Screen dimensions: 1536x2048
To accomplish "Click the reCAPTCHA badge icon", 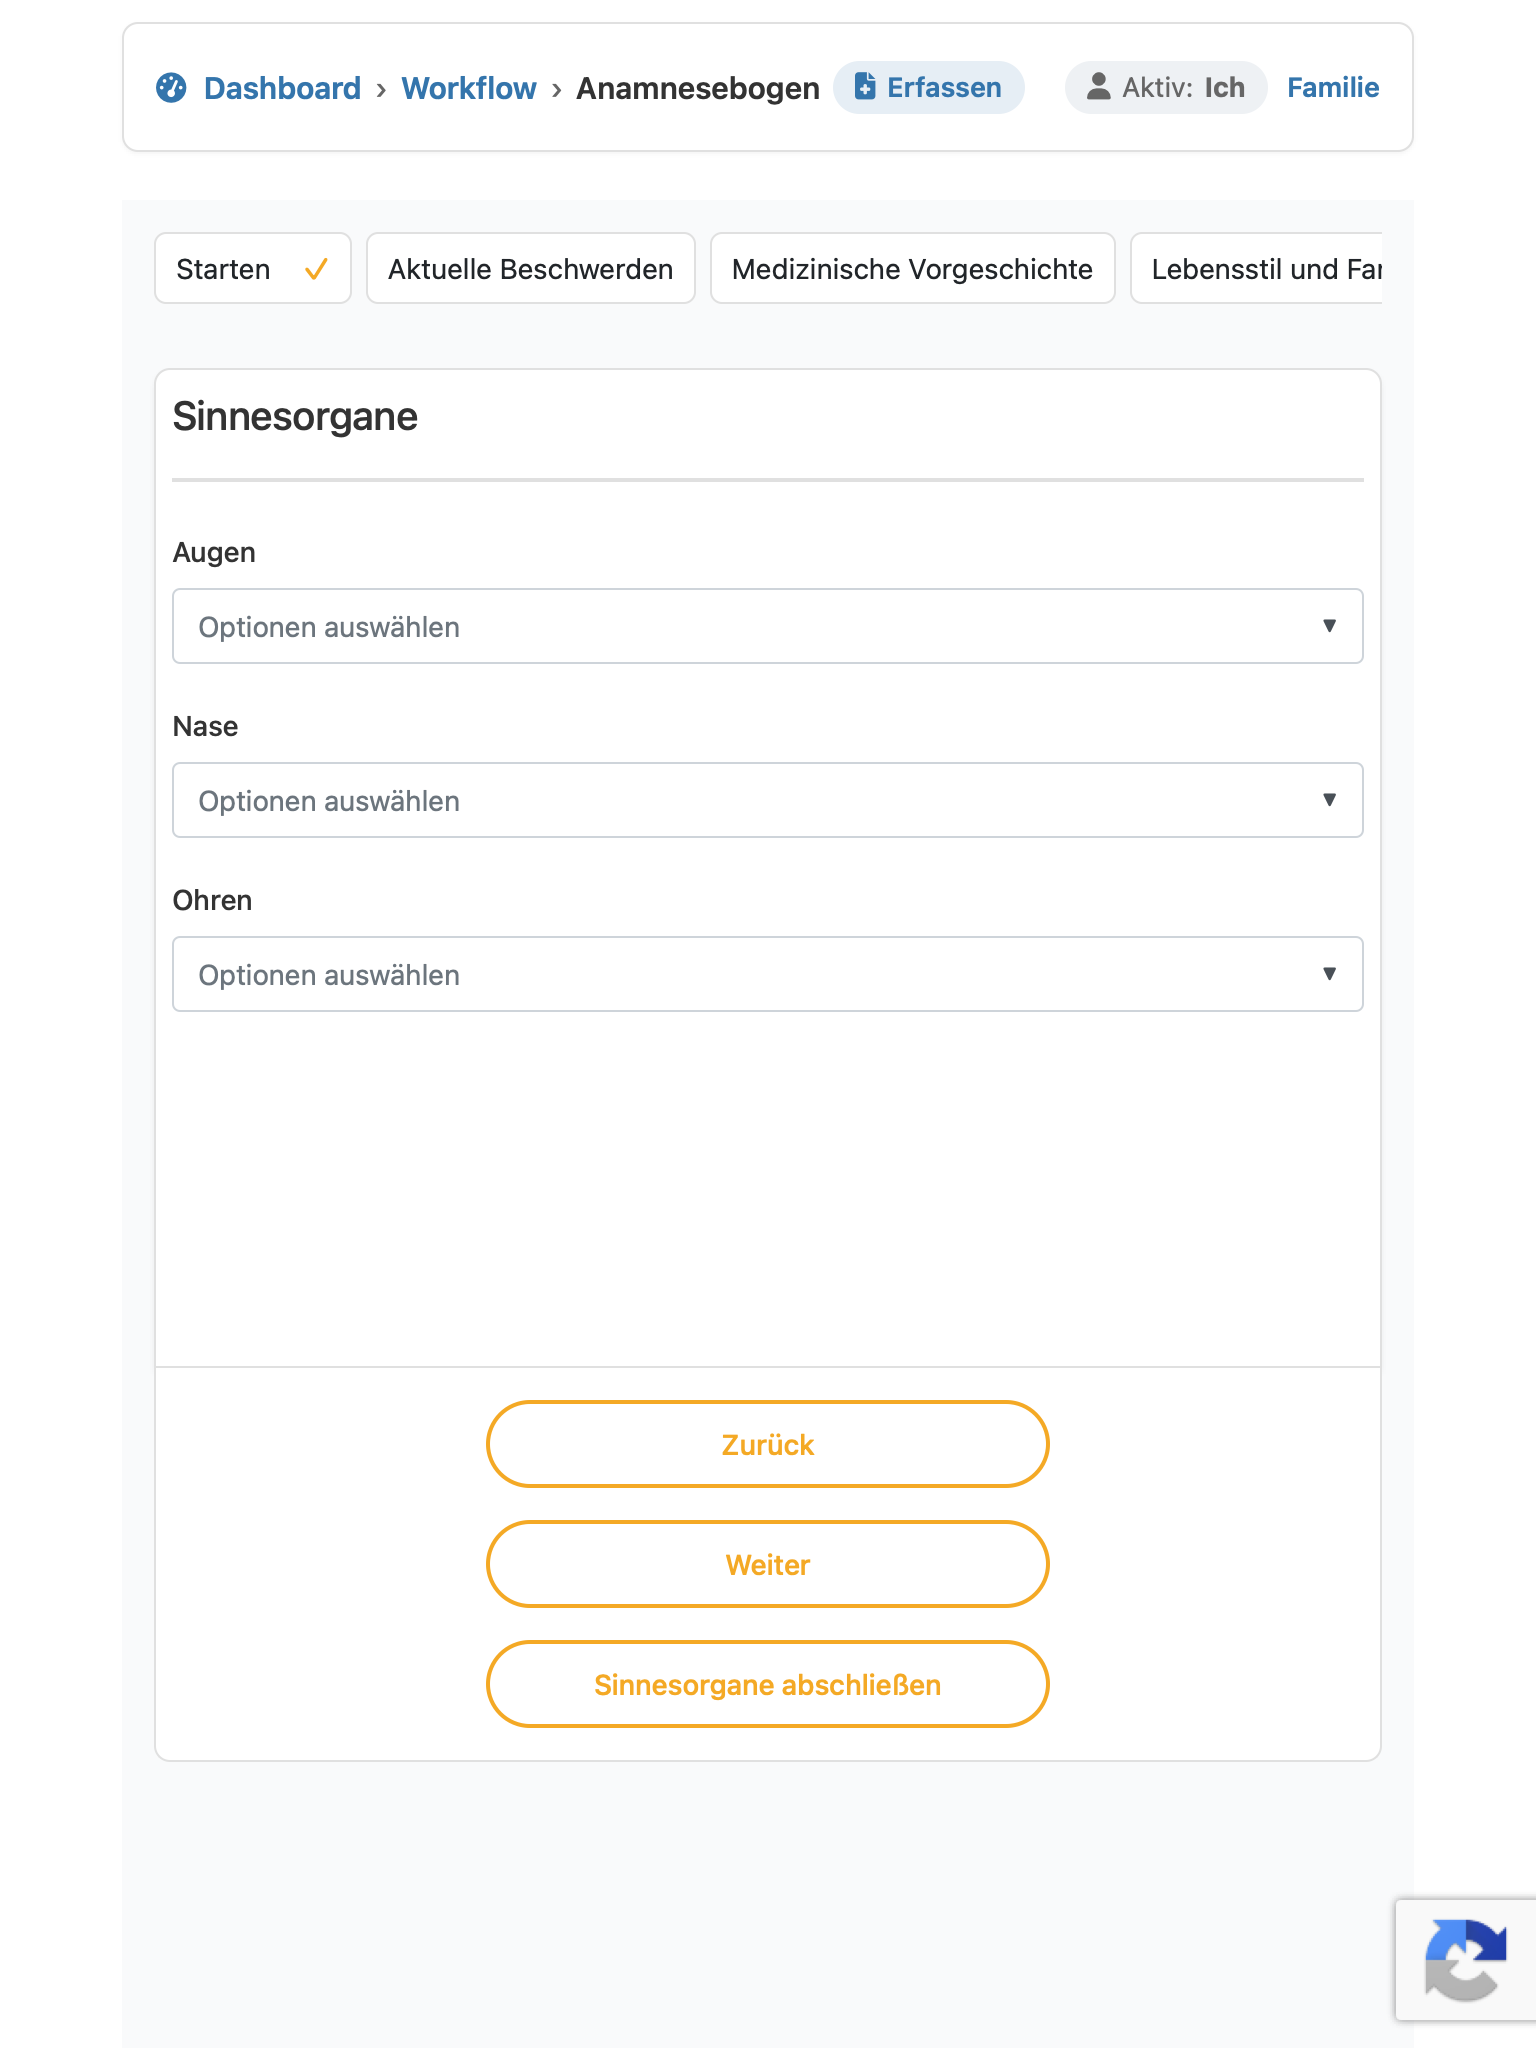I will click(1466, 1960).
